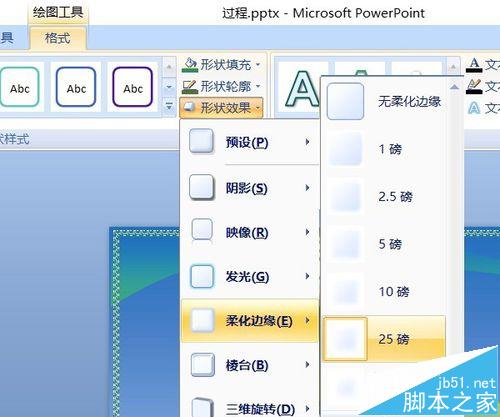Apply the blue outlined Abc shape style

click(76, 87)
